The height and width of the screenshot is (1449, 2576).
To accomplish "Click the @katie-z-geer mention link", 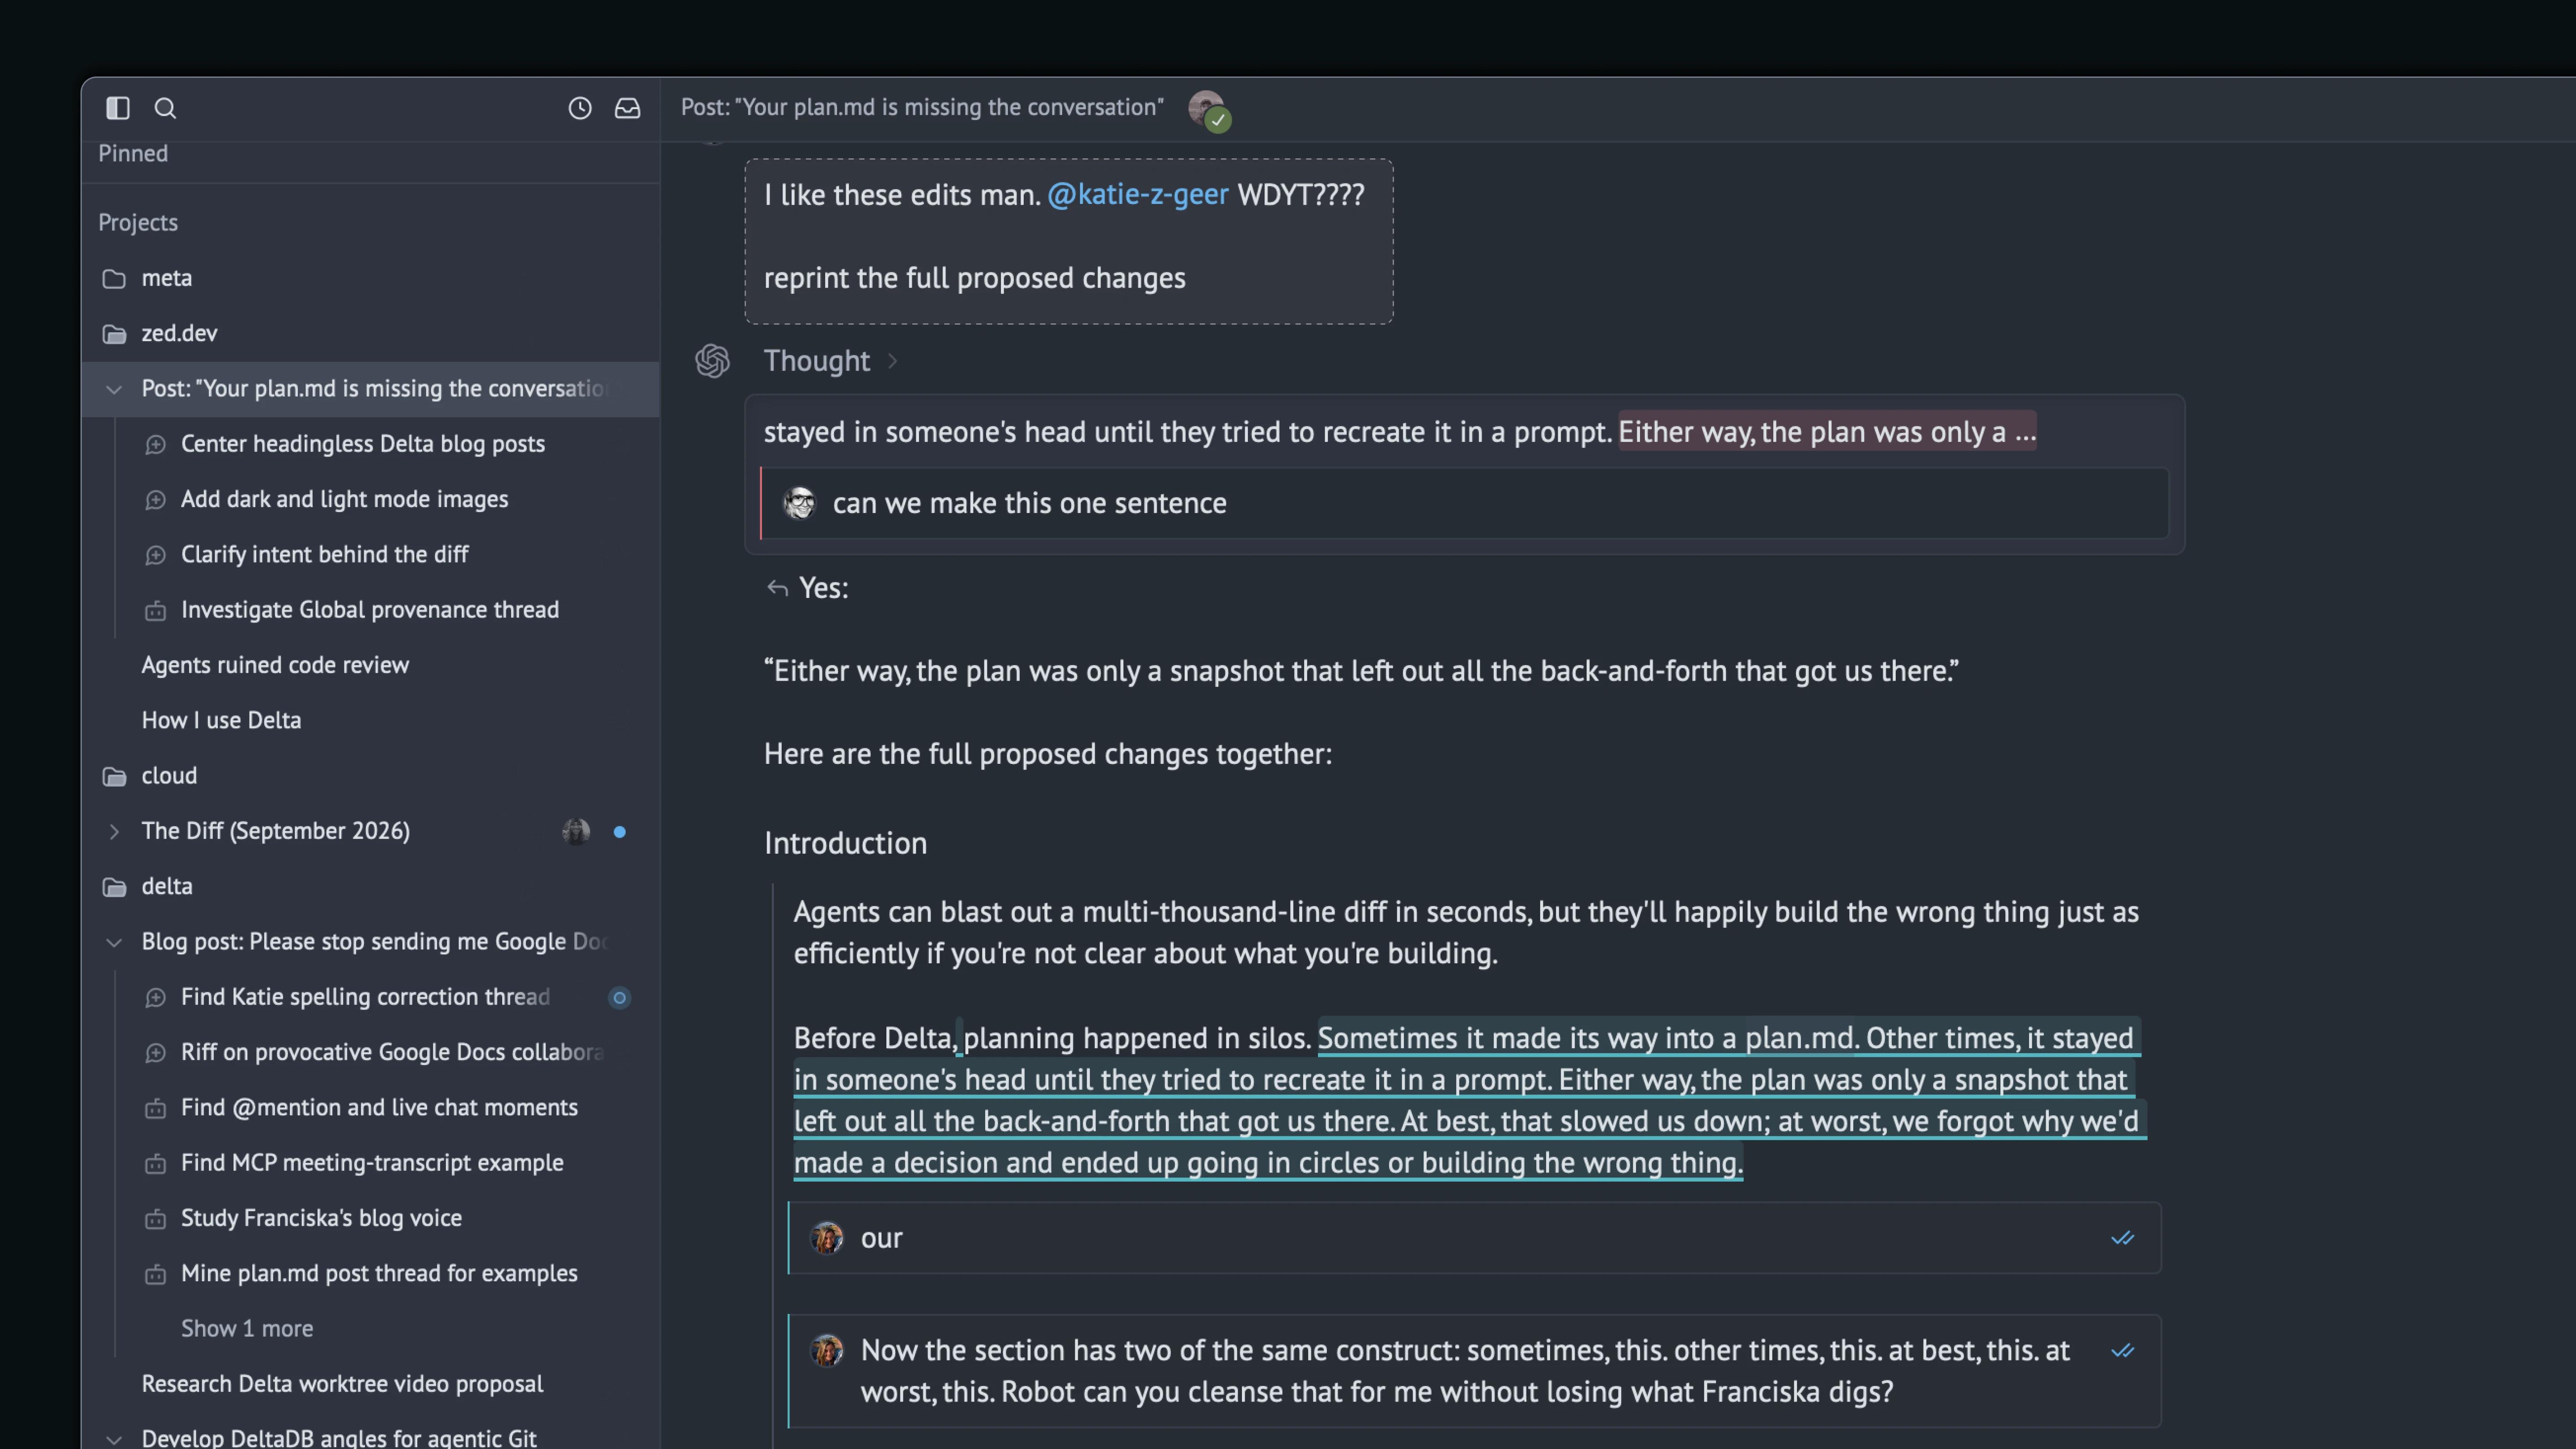I will [x=1138, y=195].
